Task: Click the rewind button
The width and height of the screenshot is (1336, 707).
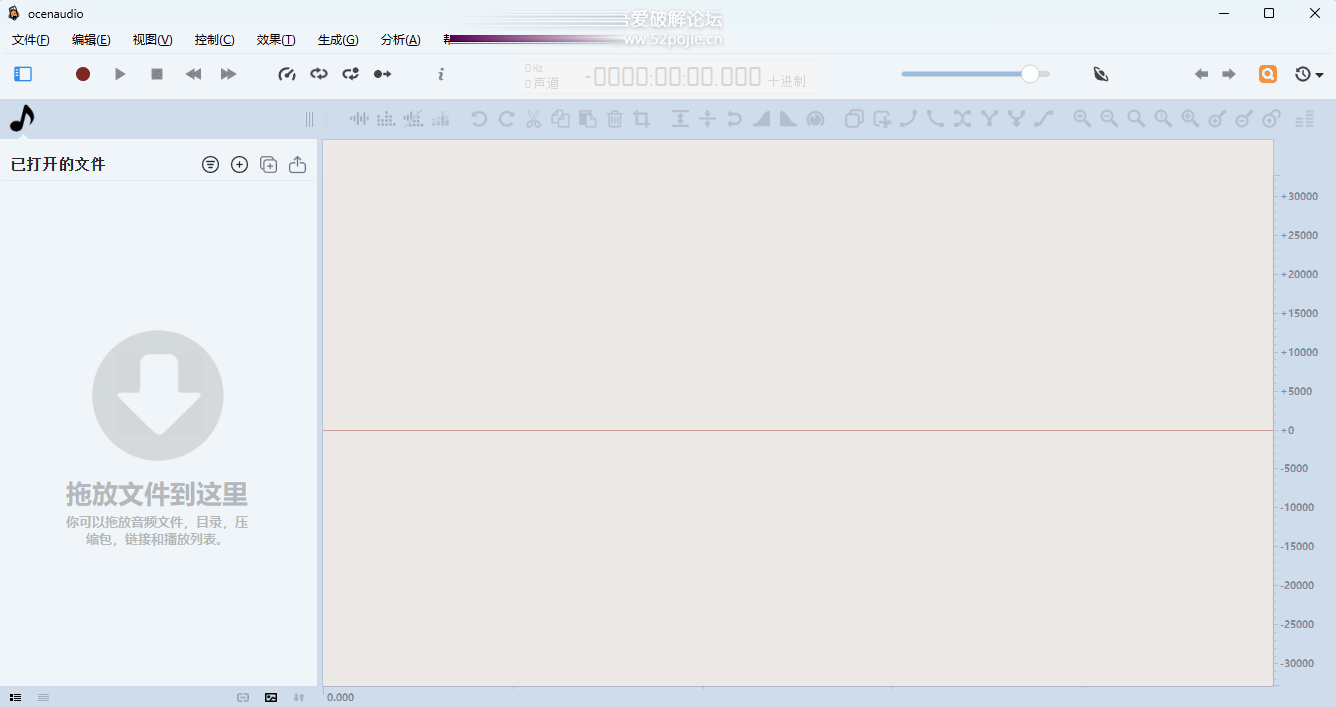Action: (x=194, y=74)
